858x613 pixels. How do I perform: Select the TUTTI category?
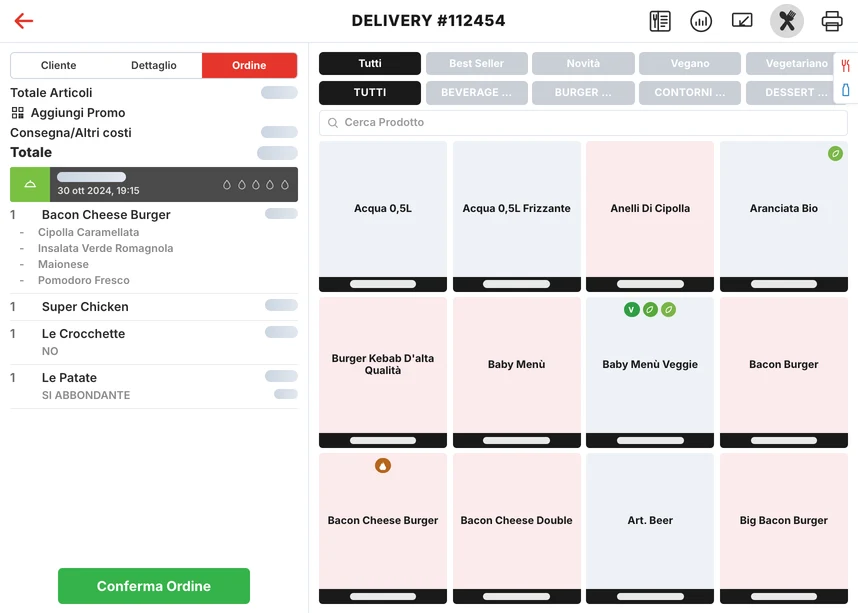pos(370,92)
